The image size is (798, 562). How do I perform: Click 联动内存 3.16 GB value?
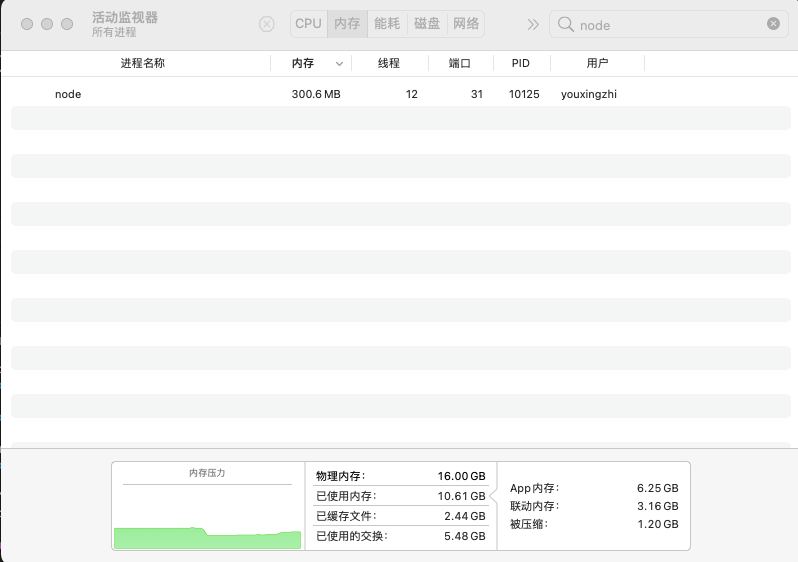click(658, 506)
